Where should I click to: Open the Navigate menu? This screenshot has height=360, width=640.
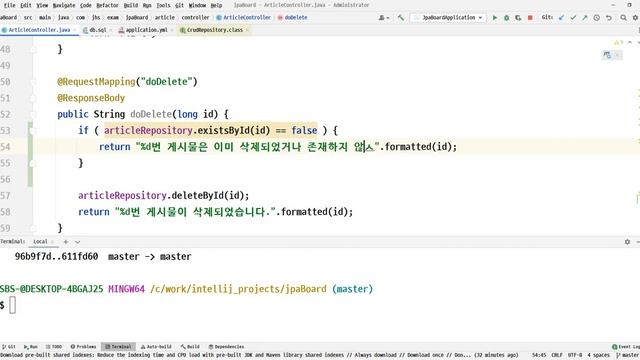pyautogui.click(x=64, y=5)
